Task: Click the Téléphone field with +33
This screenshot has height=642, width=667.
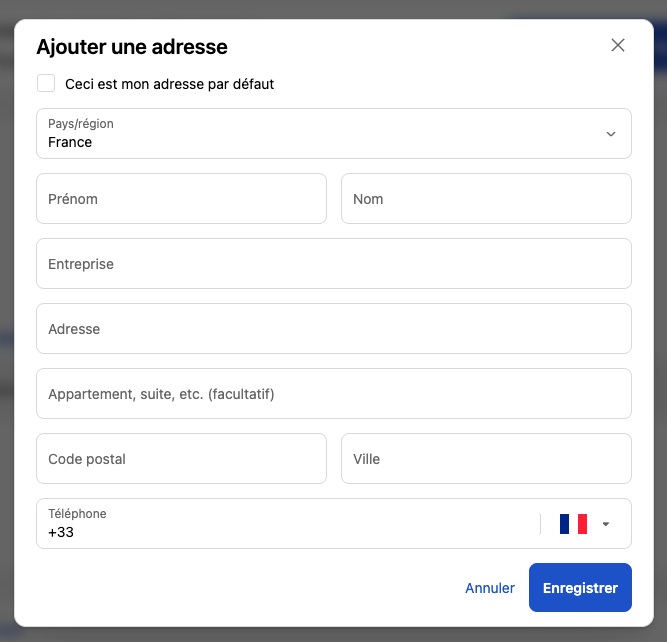Action: [x=280, y=530]
